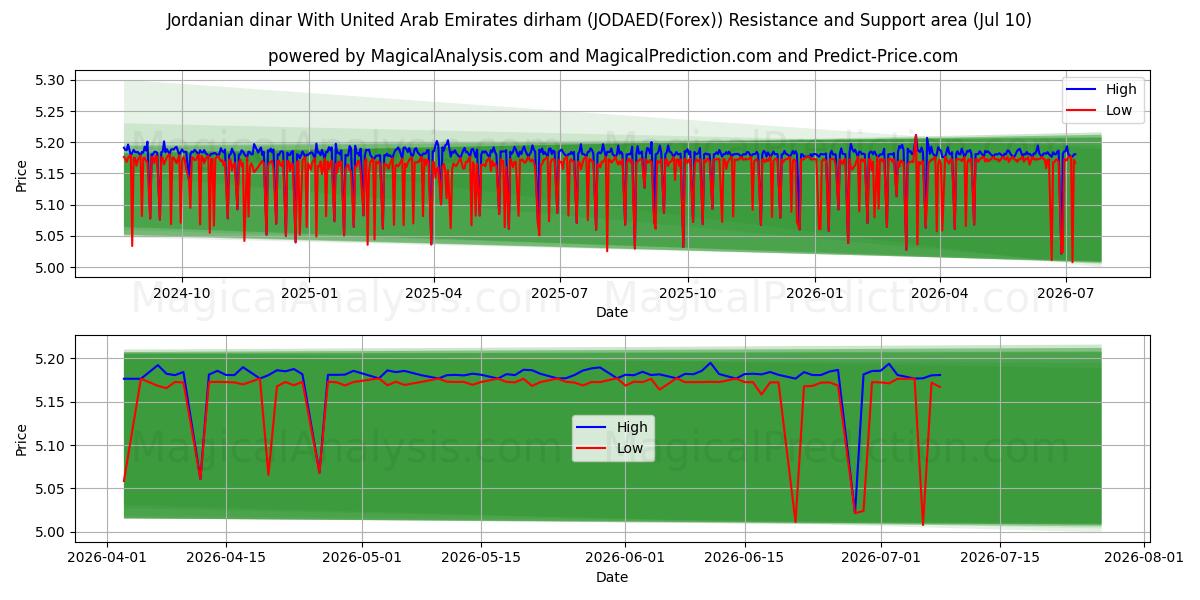Select the 2026-04-15 date tick label

[225, 556]
